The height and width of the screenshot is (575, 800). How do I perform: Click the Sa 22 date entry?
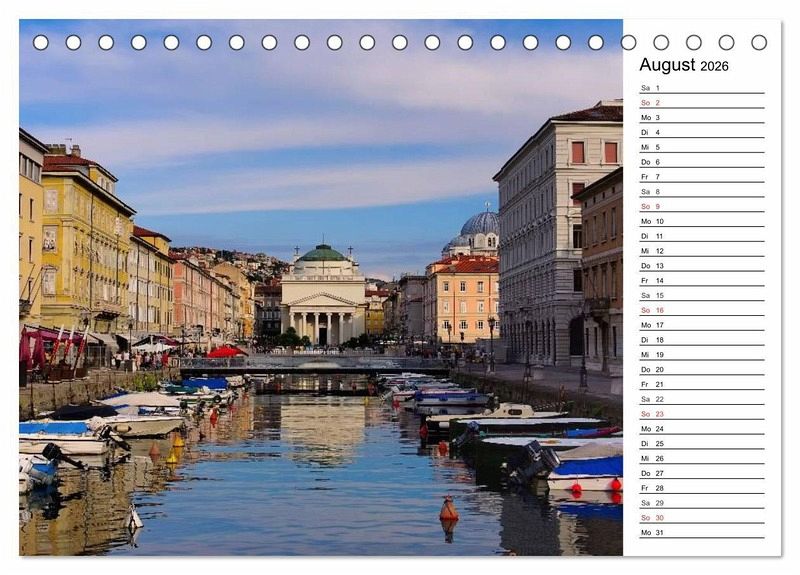point(701,399)
